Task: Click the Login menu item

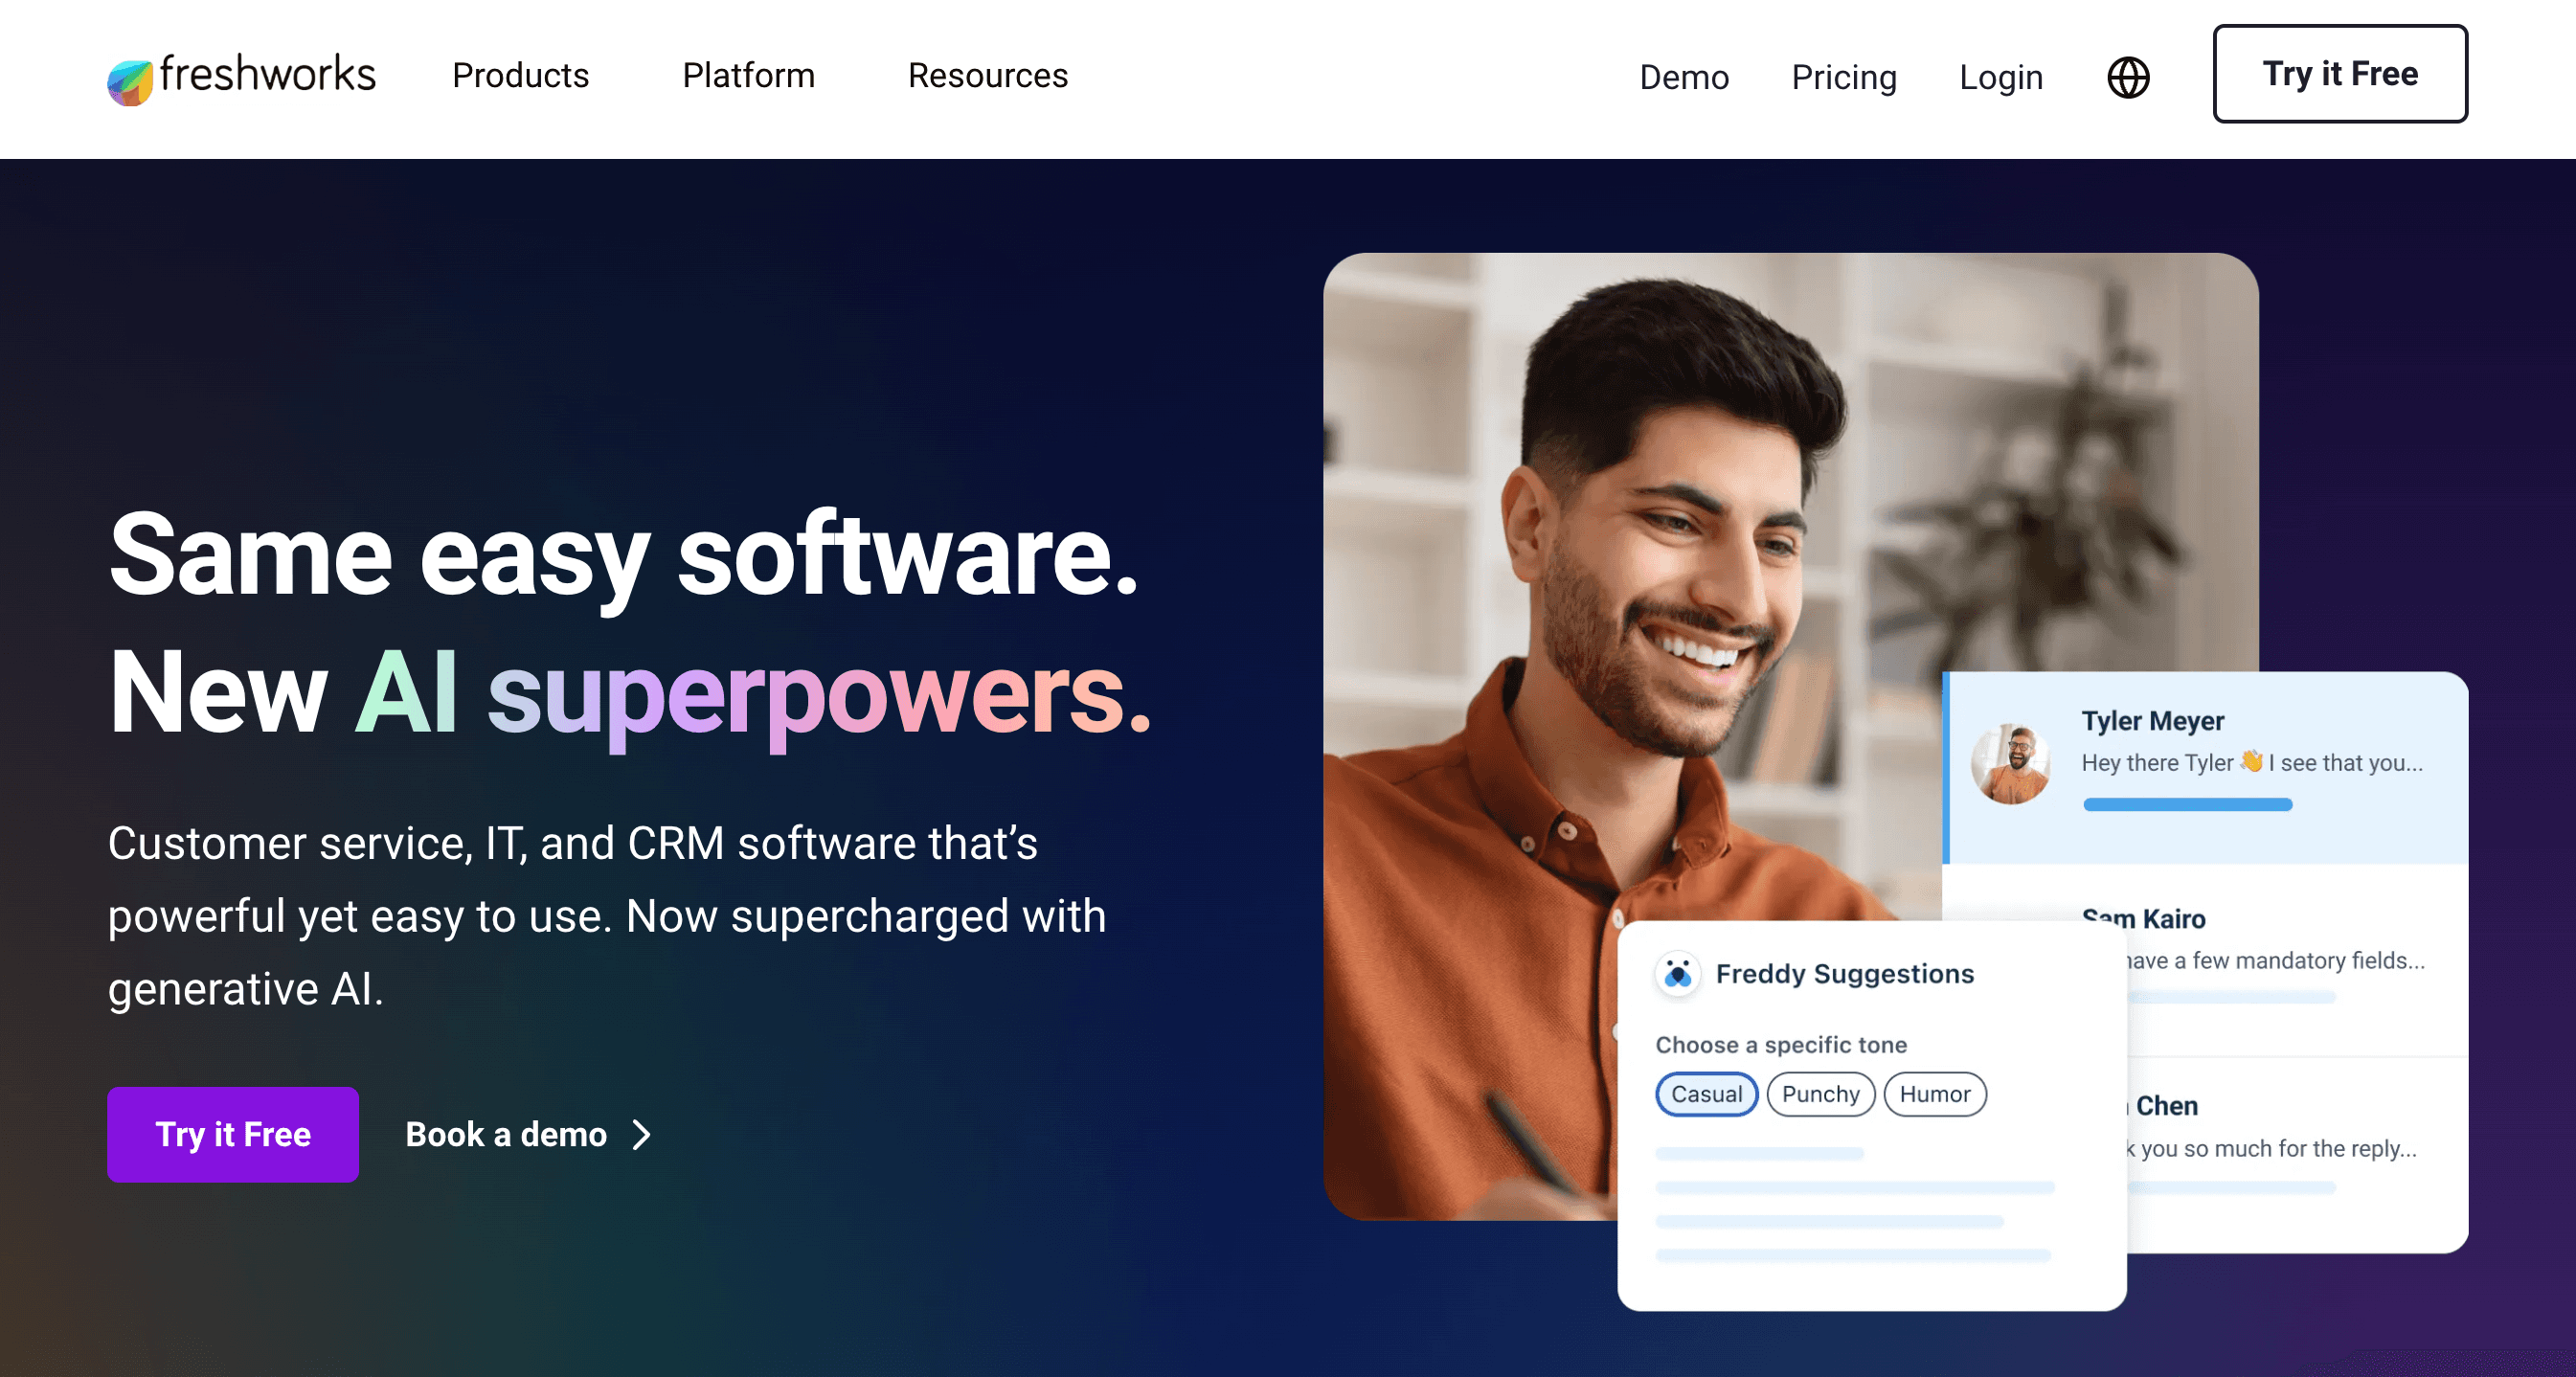Action: coord(2000,75)
